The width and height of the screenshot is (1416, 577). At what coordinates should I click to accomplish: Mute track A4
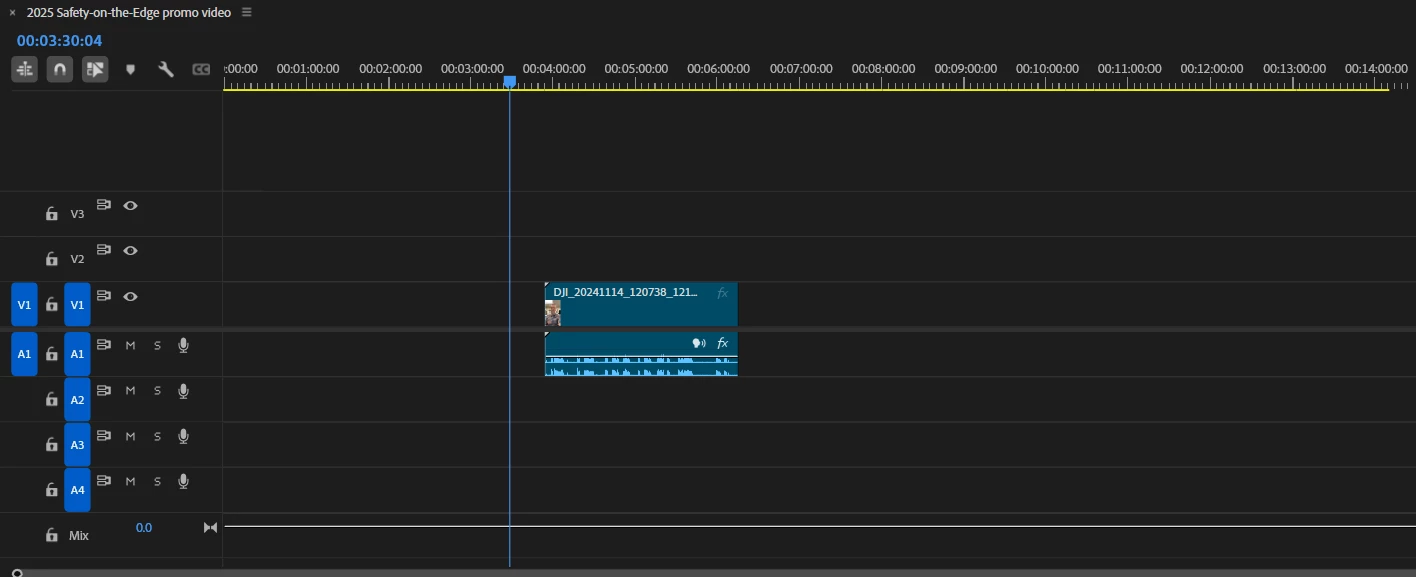(x=130, y=481)
